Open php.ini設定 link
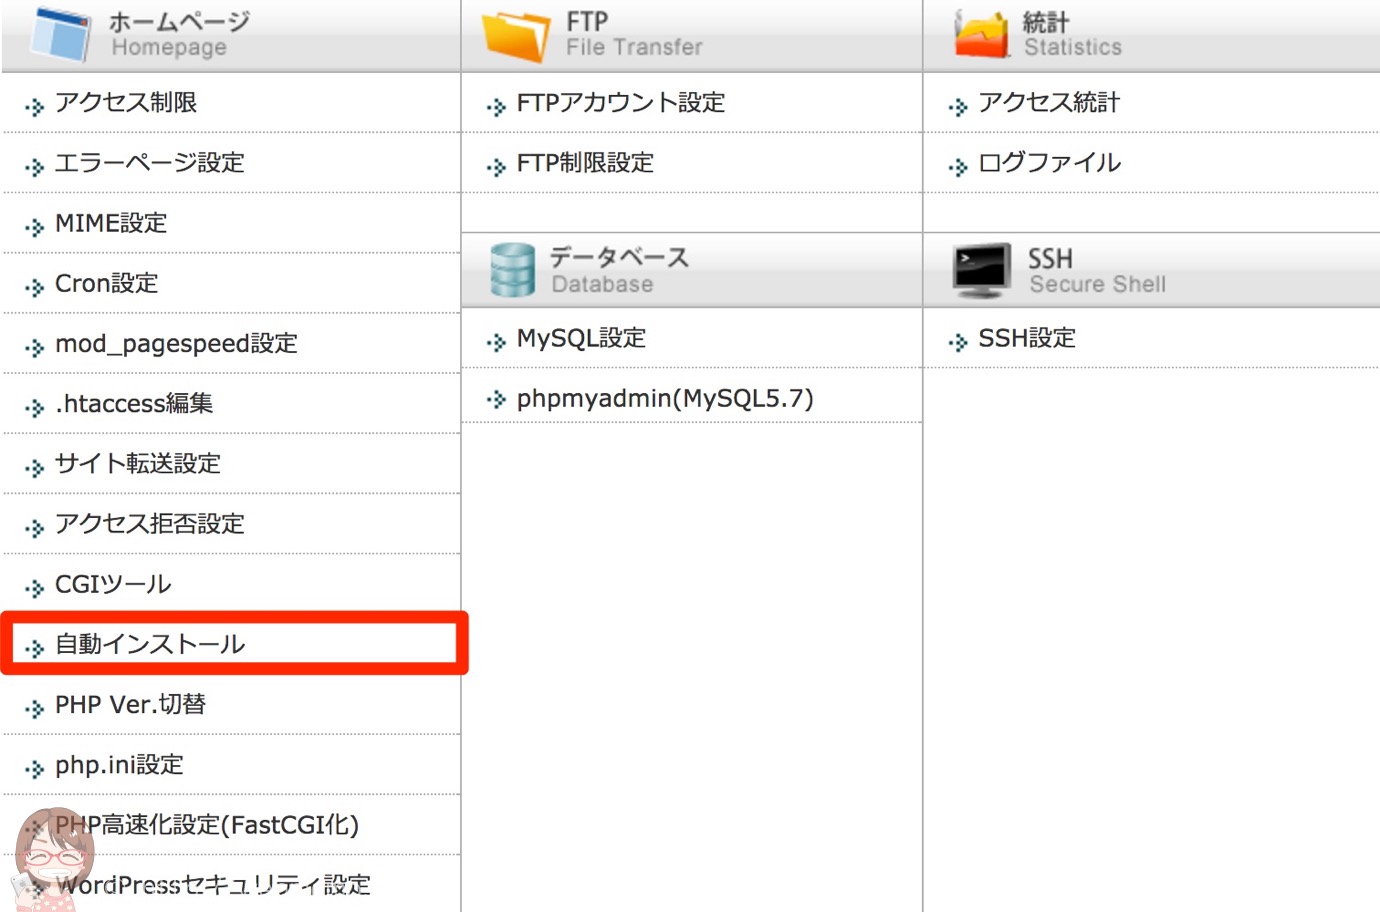Screen dimensions: 1380x912 click(120, 765)
